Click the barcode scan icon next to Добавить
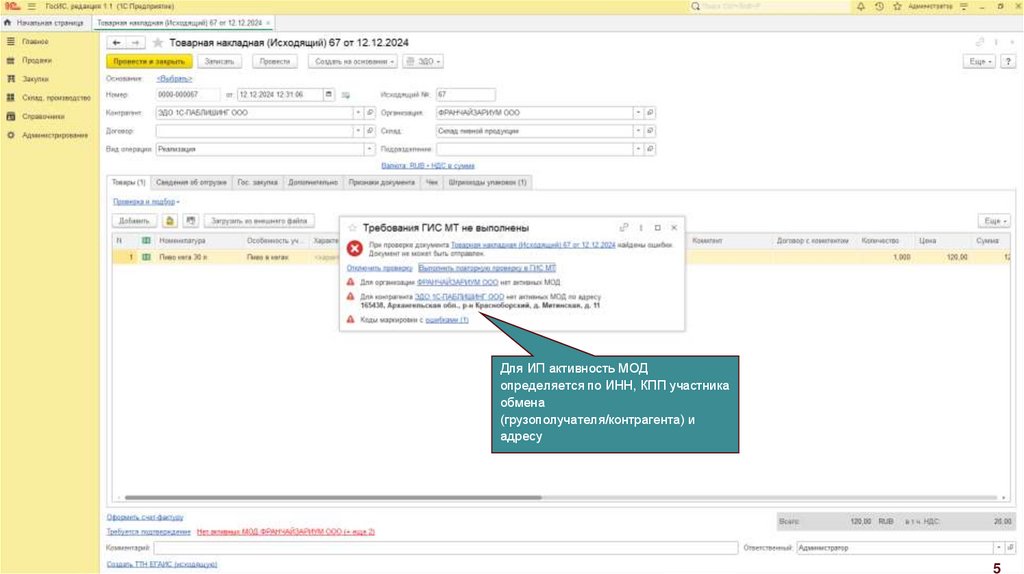Viewport: 1024px width, 574px height. click(170, 221)
